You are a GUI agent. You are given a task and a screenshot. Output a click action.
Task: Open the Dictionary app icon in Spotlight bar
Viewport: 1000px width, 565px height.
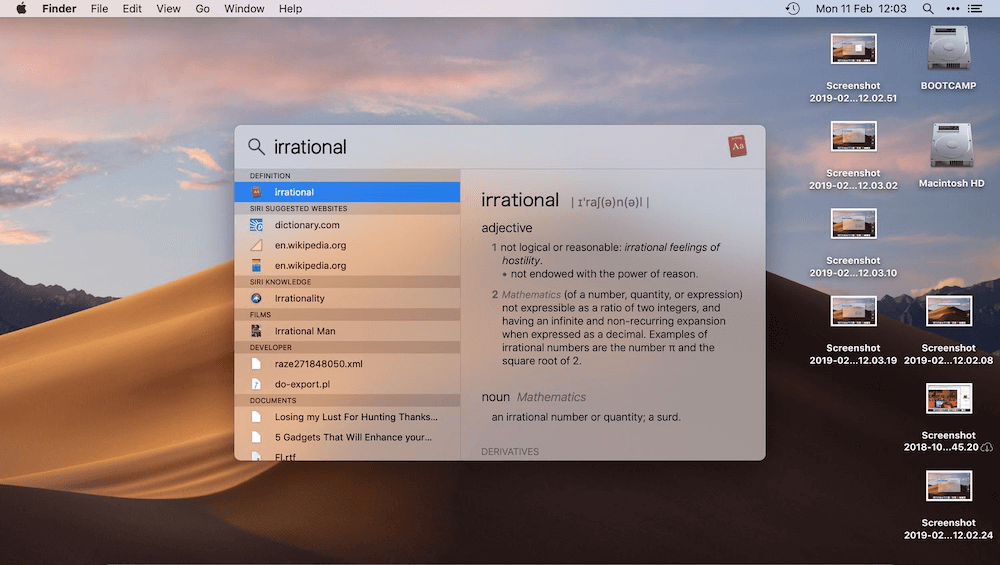coord(737,146)
